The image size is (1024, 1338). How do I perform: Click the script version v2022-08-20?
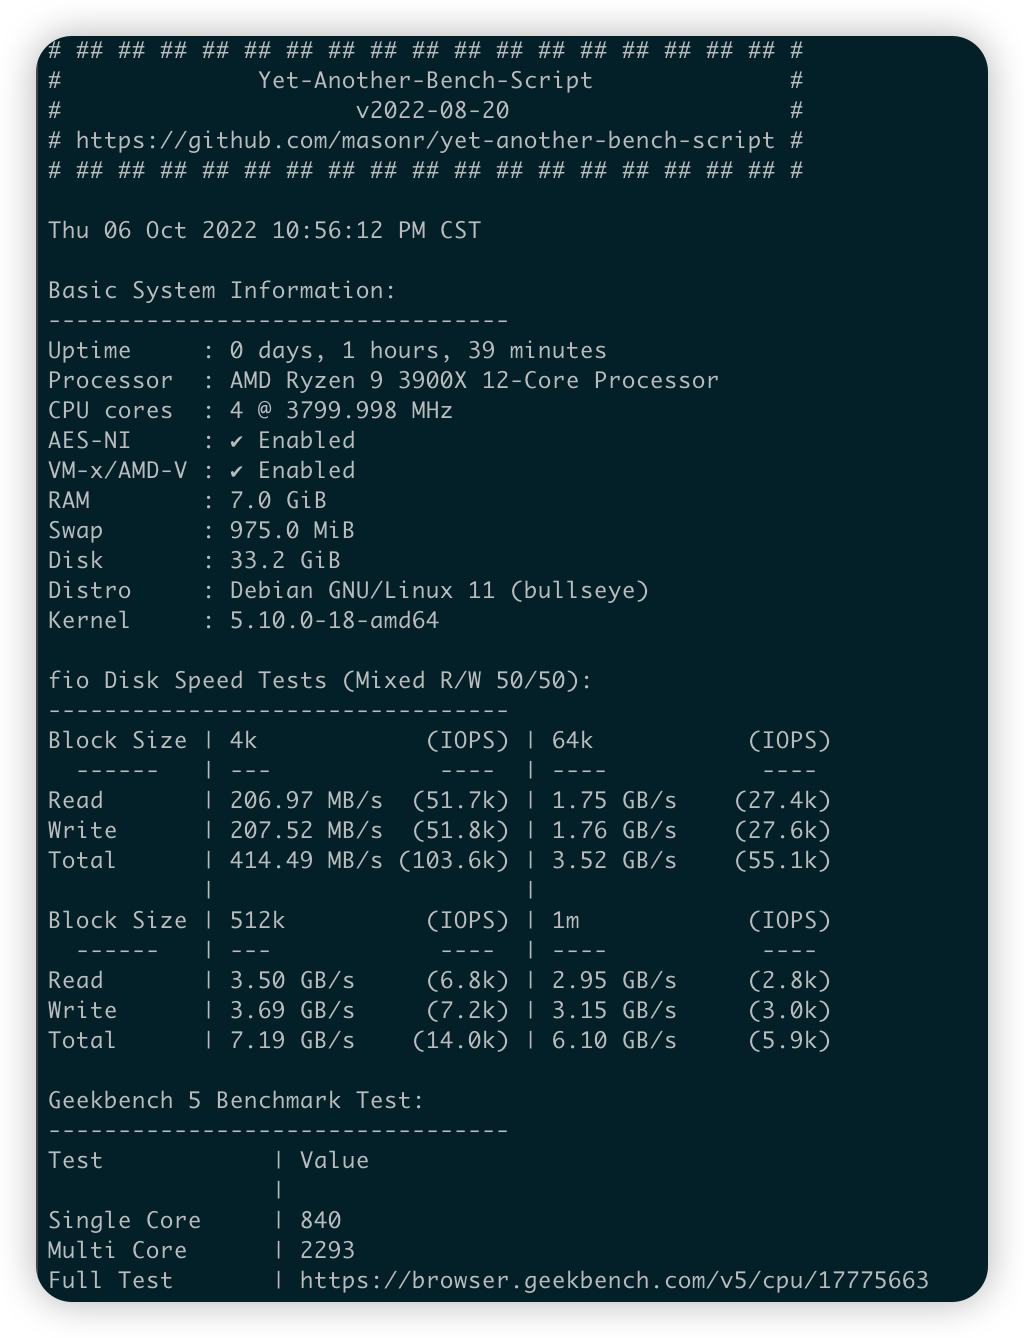tap(432, 111)
